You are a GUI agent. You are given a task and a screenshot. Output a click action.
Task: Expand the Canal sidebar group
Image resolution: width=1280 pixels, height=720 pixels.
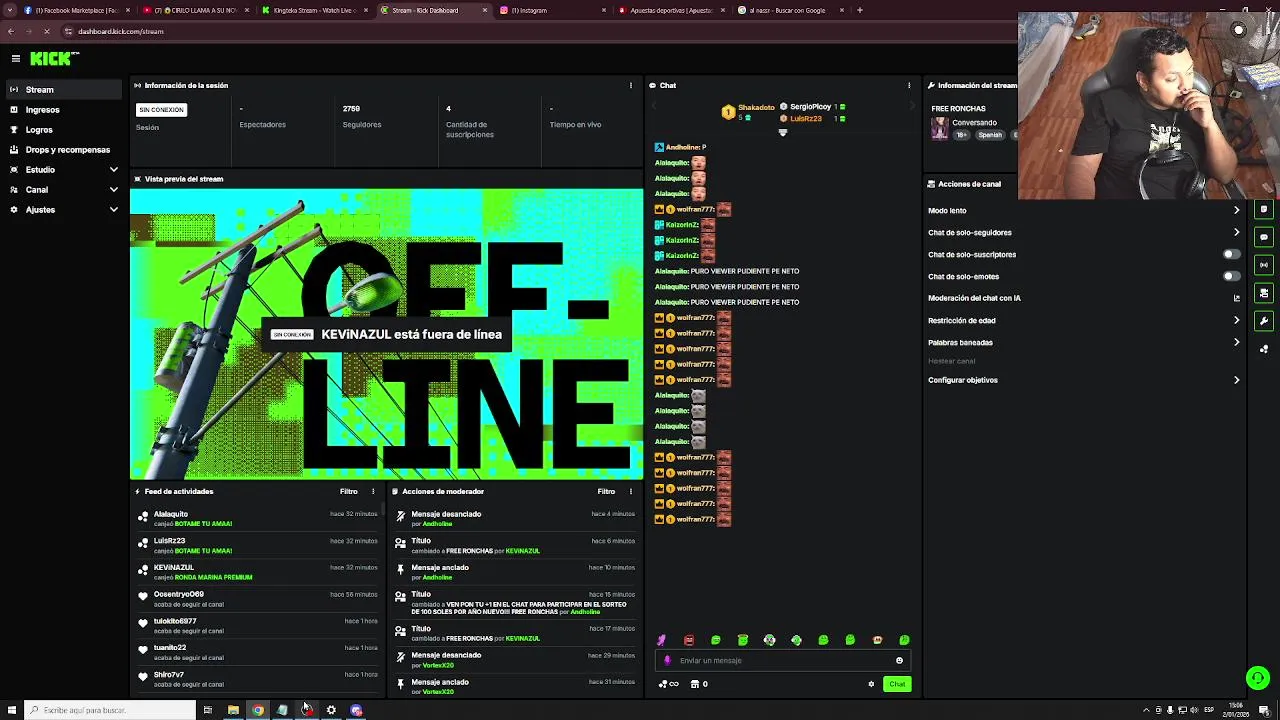click(62, 190)
